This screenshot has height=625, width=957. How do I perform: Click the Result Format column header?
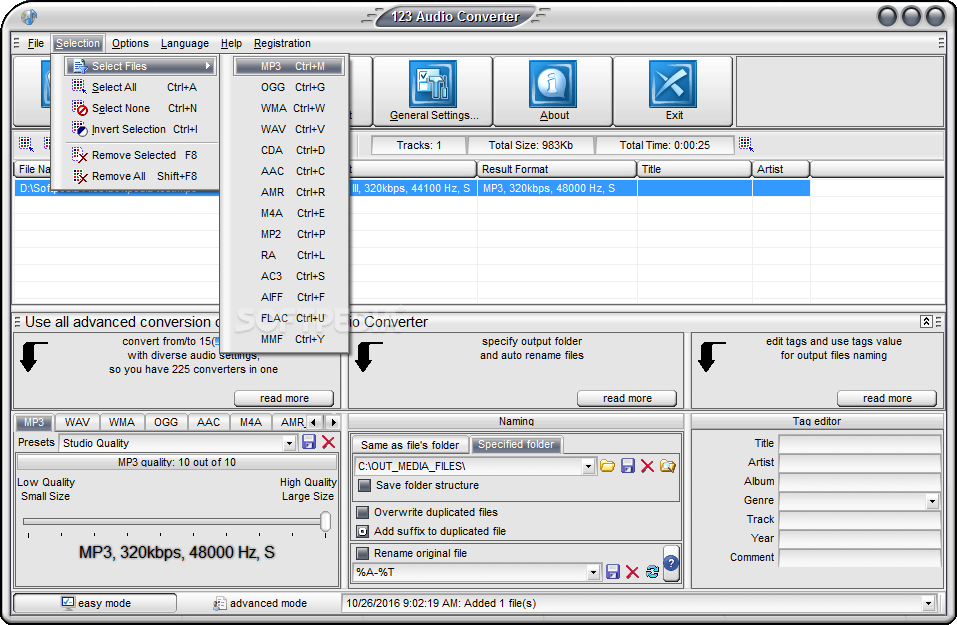coord(556,169)
